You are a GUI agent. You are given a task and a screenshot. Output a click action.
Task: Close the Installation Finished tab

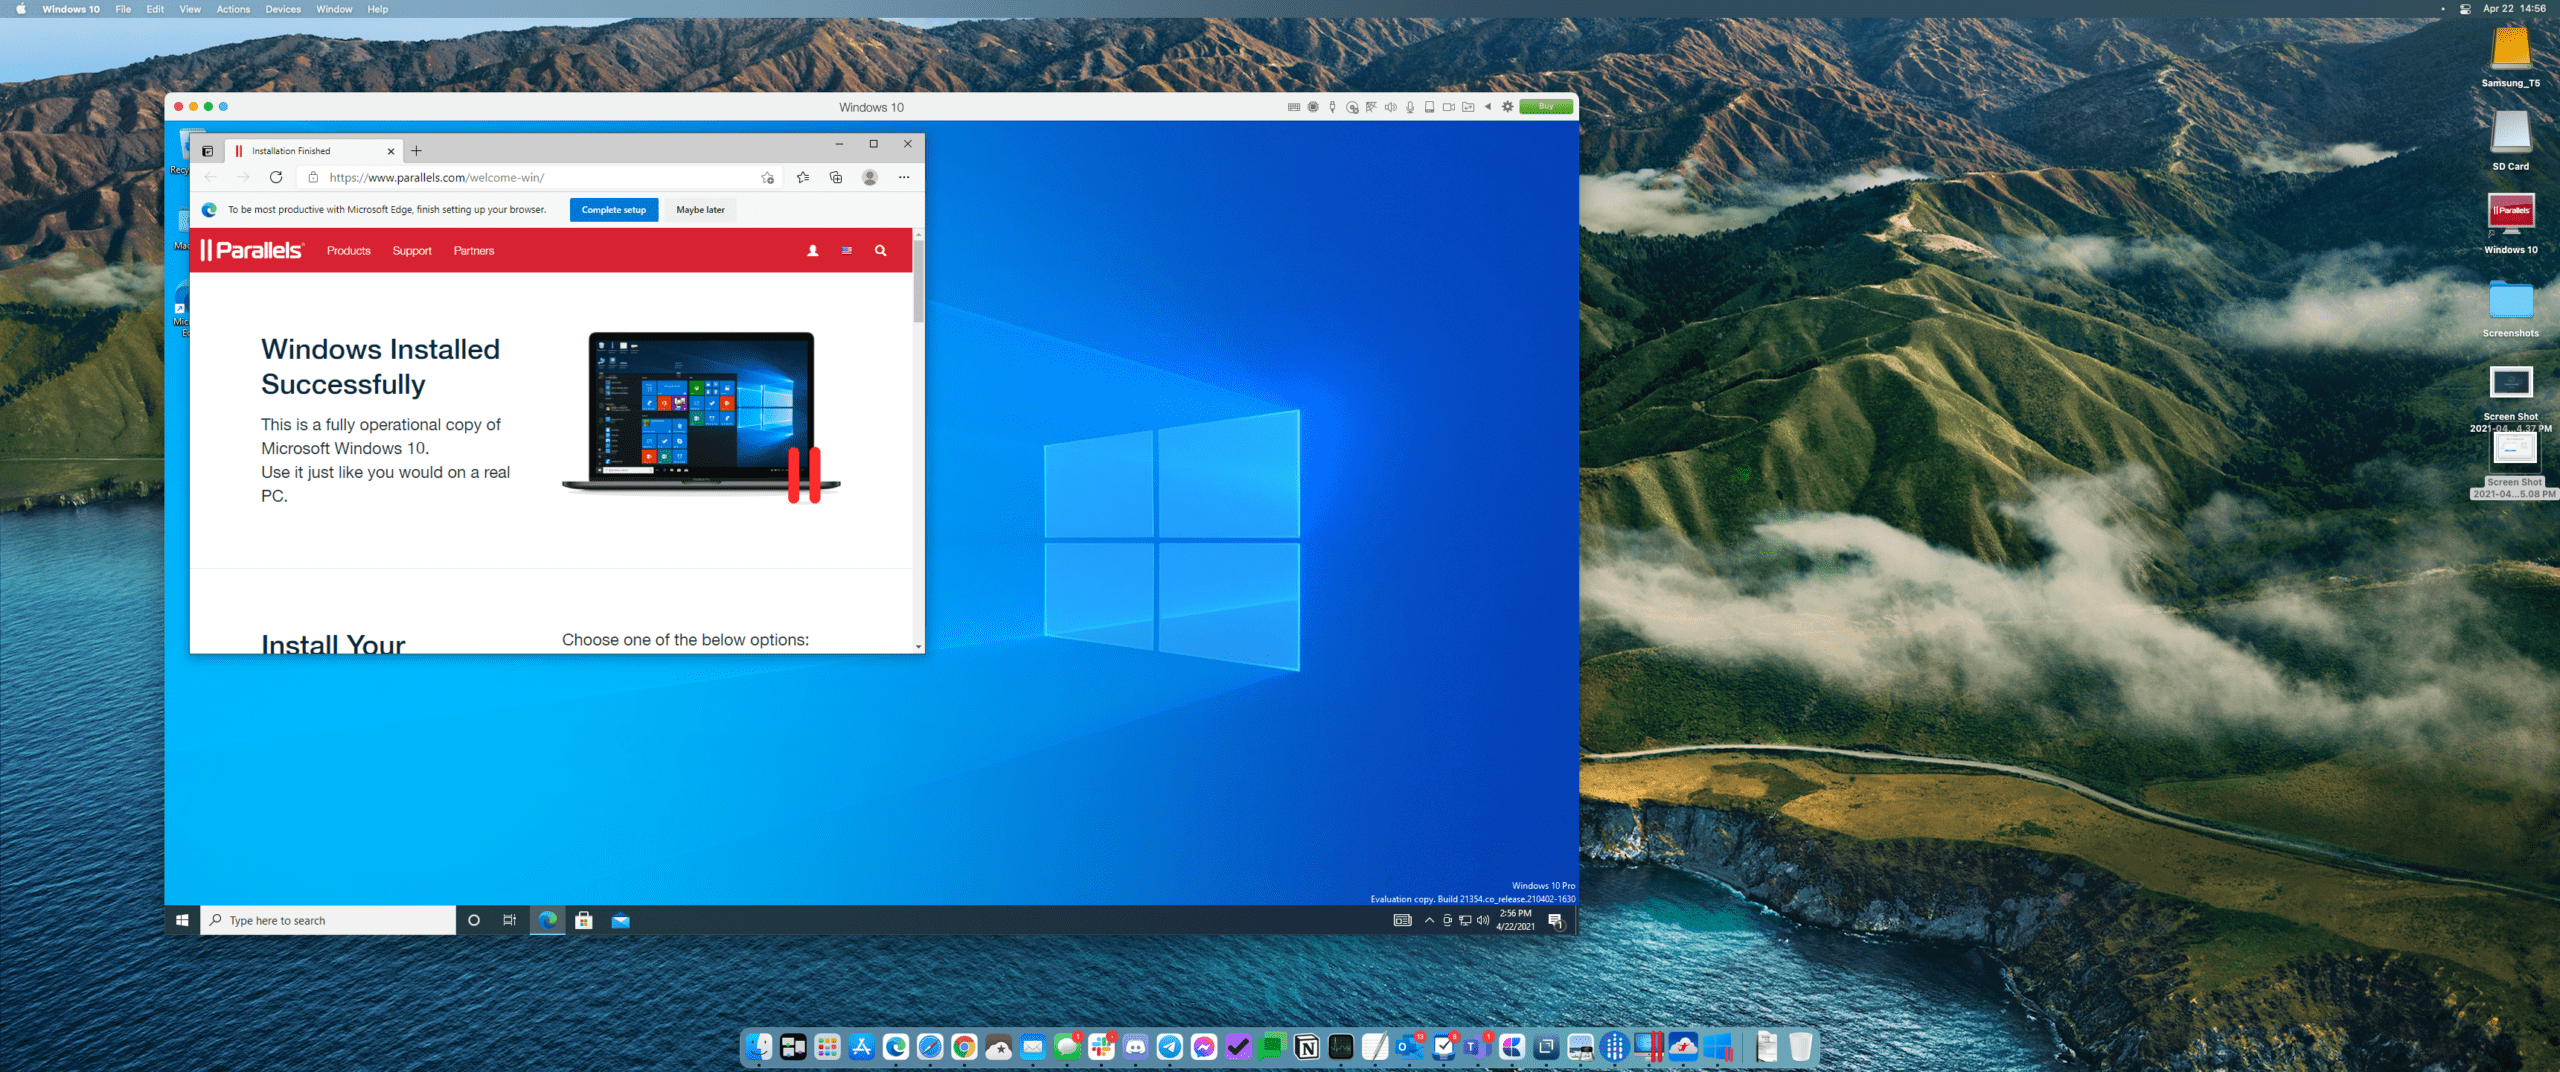[x=391, y=152]
